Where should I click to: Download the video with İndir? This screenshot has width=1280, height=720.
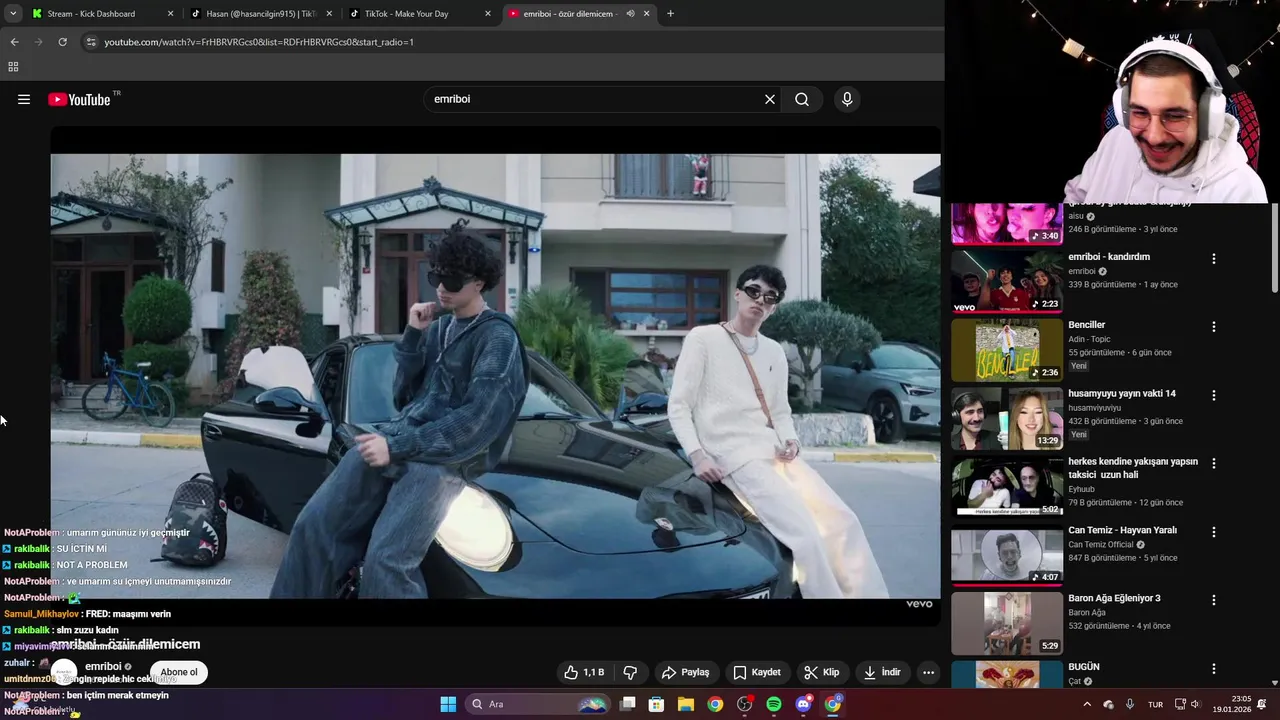pyautogui.click(x=882, y=672)
